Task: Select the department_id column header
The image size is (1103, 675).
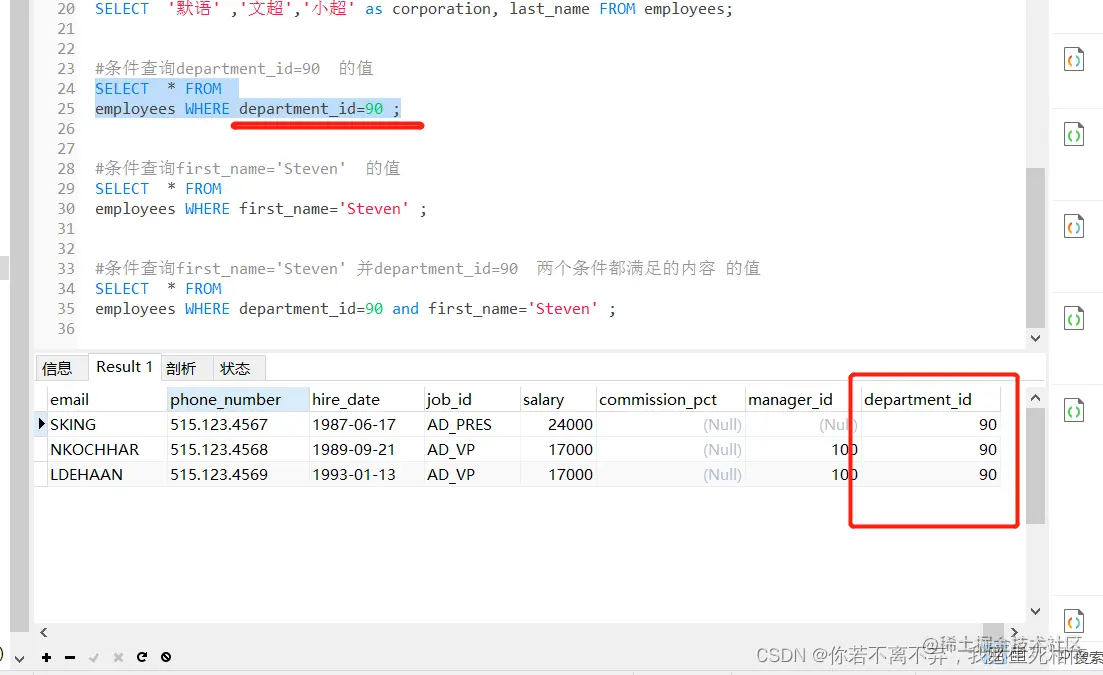Action: click(930, 399)
